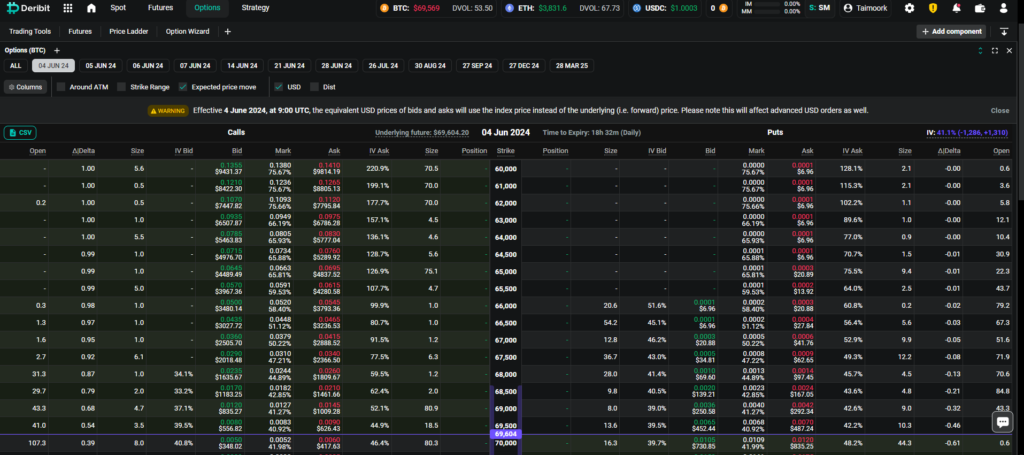Click the 60,000 strike cell
The image size is (1024, 455).
tap(506, 168)
